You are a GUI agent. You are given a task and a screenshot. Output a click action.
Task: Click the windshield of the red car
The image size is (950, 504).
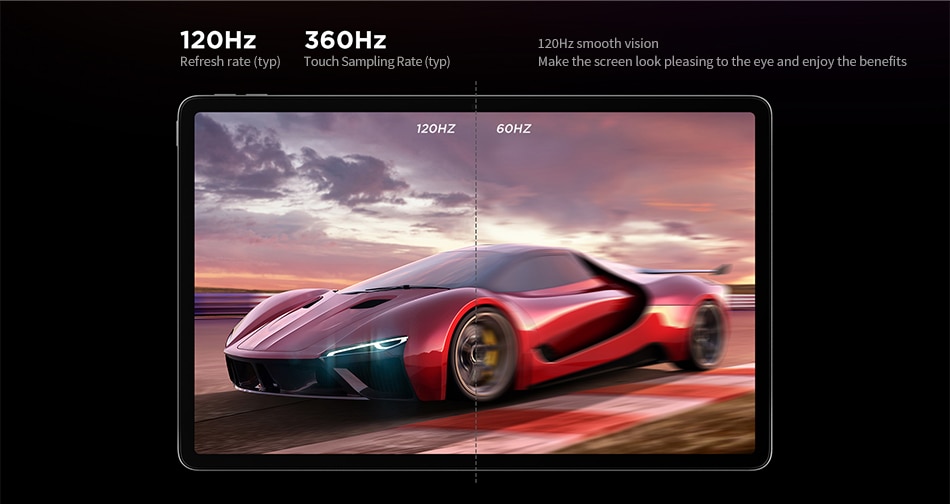[x=424, y=270]
